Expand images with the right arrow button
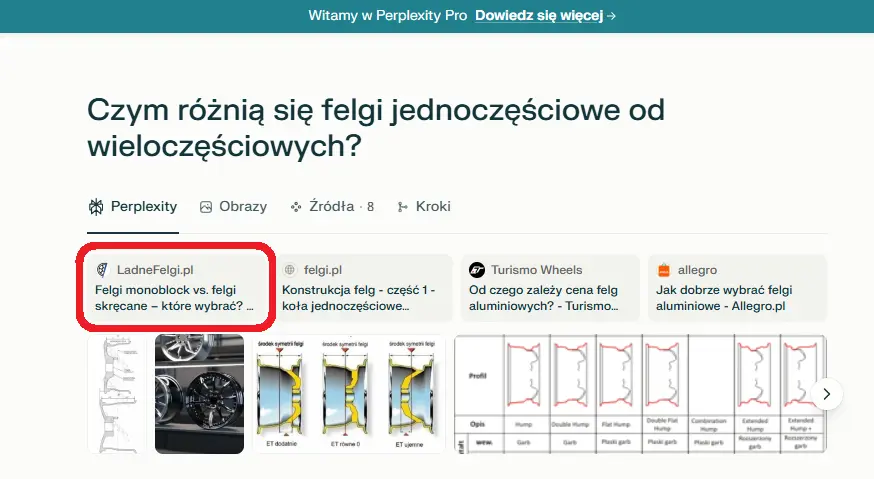 click(826, 394)
